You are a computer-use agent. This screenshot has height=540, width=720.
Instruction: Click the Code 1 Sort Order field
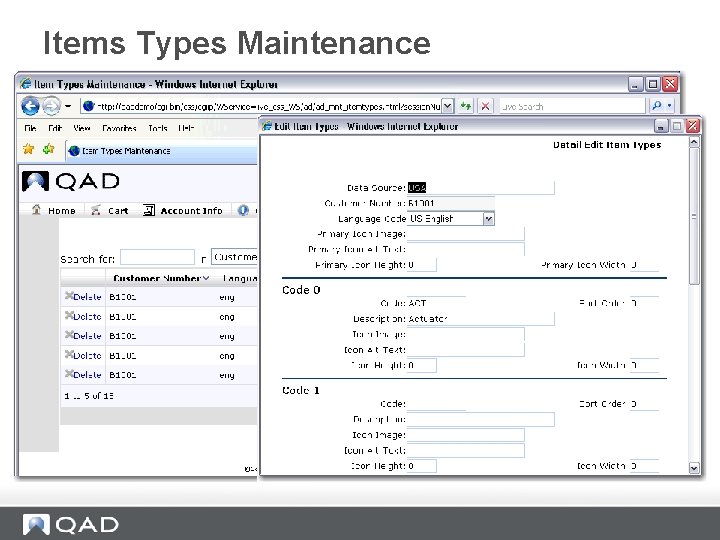(644, 404)
